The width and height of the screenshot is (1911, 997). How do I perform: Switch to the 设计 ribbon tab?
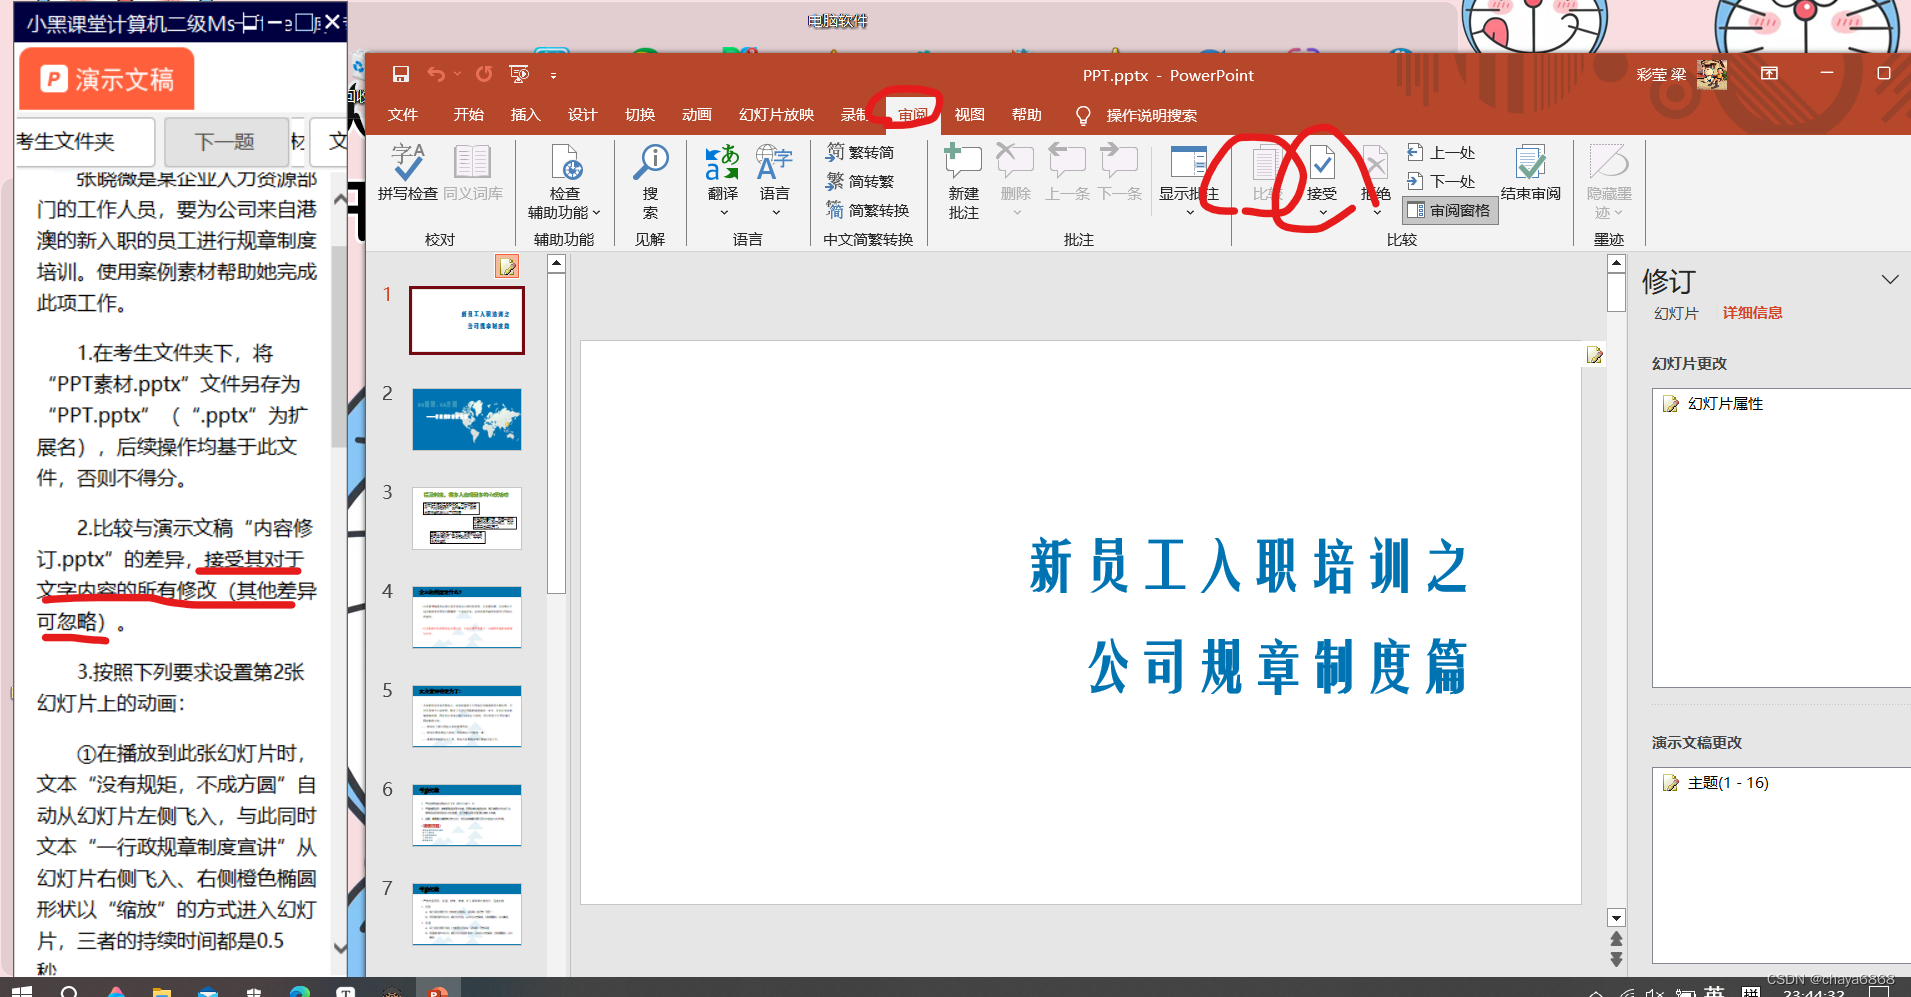[x=582, y=115]
